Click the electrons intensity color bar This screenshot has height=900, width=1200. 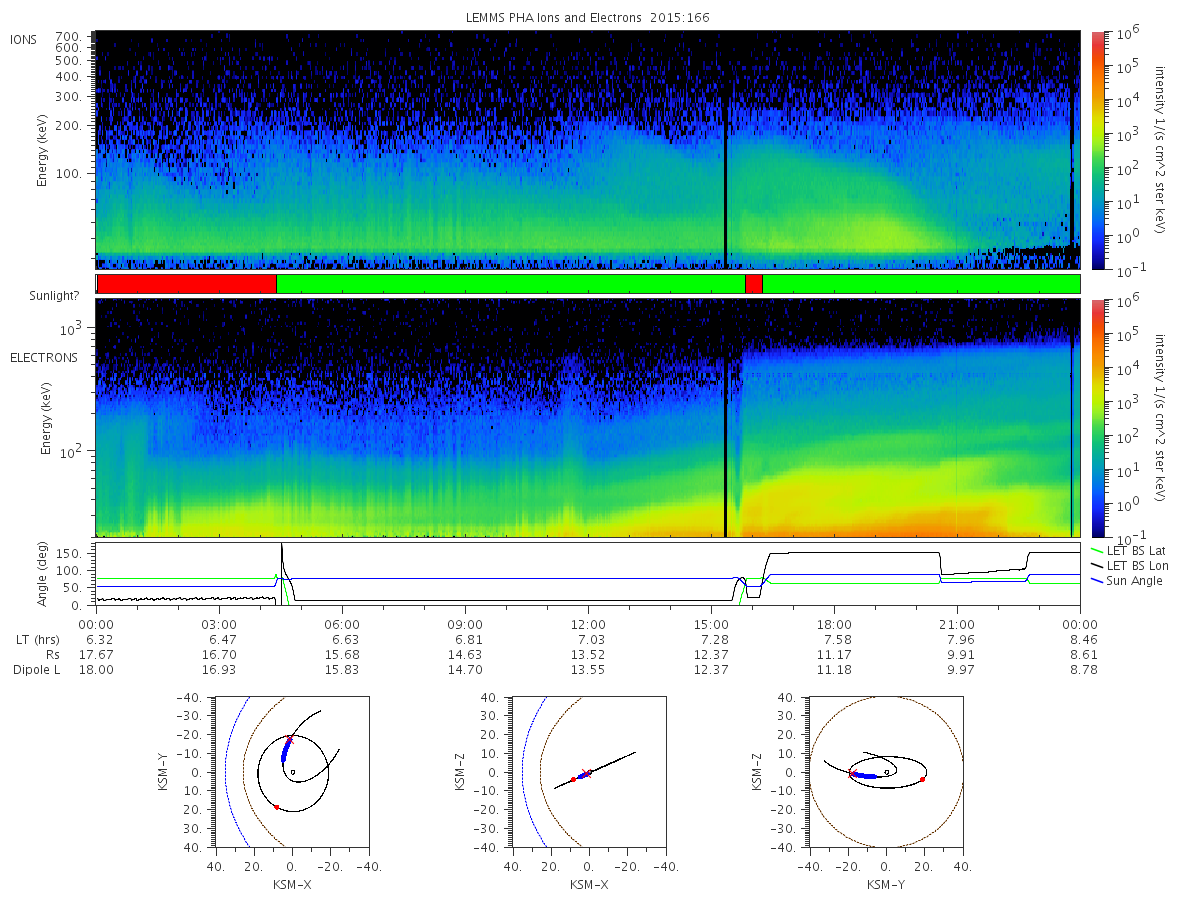(1098, 418)
